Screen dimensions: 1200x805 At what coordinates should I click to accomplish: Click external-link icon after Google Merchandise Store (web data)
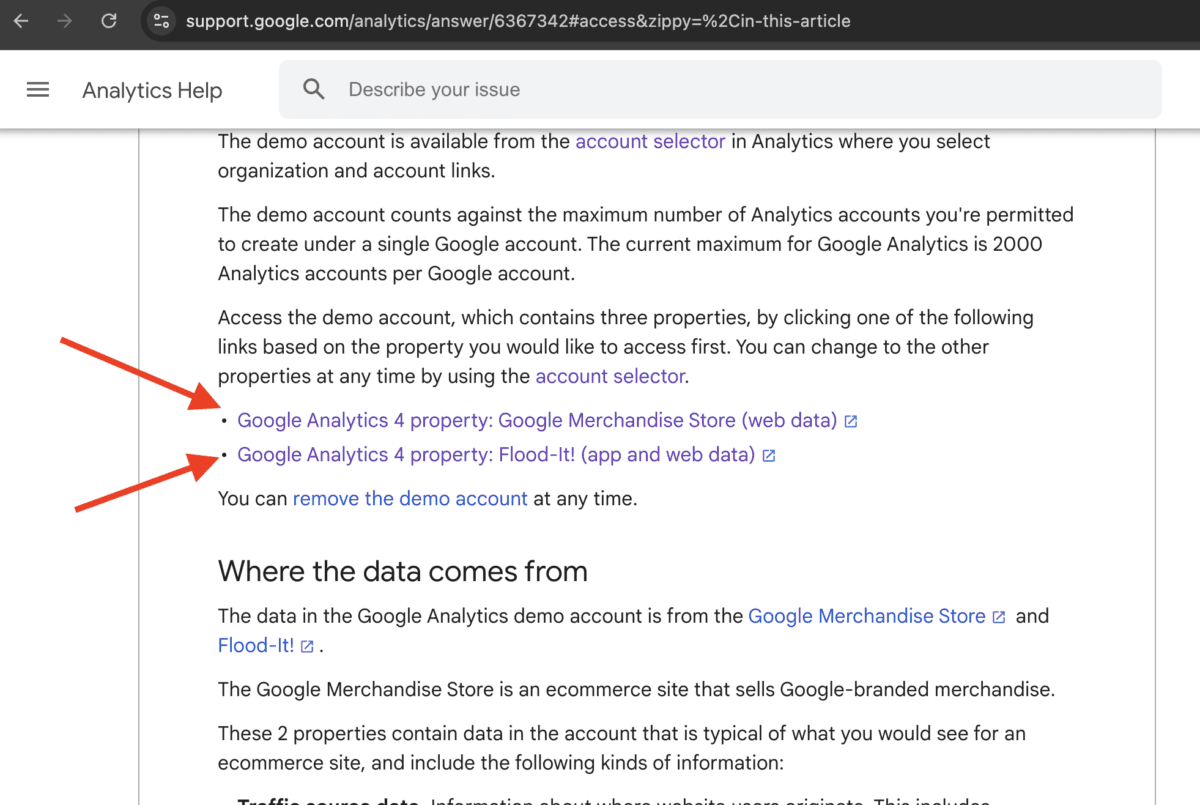click(x=851, y=421)
